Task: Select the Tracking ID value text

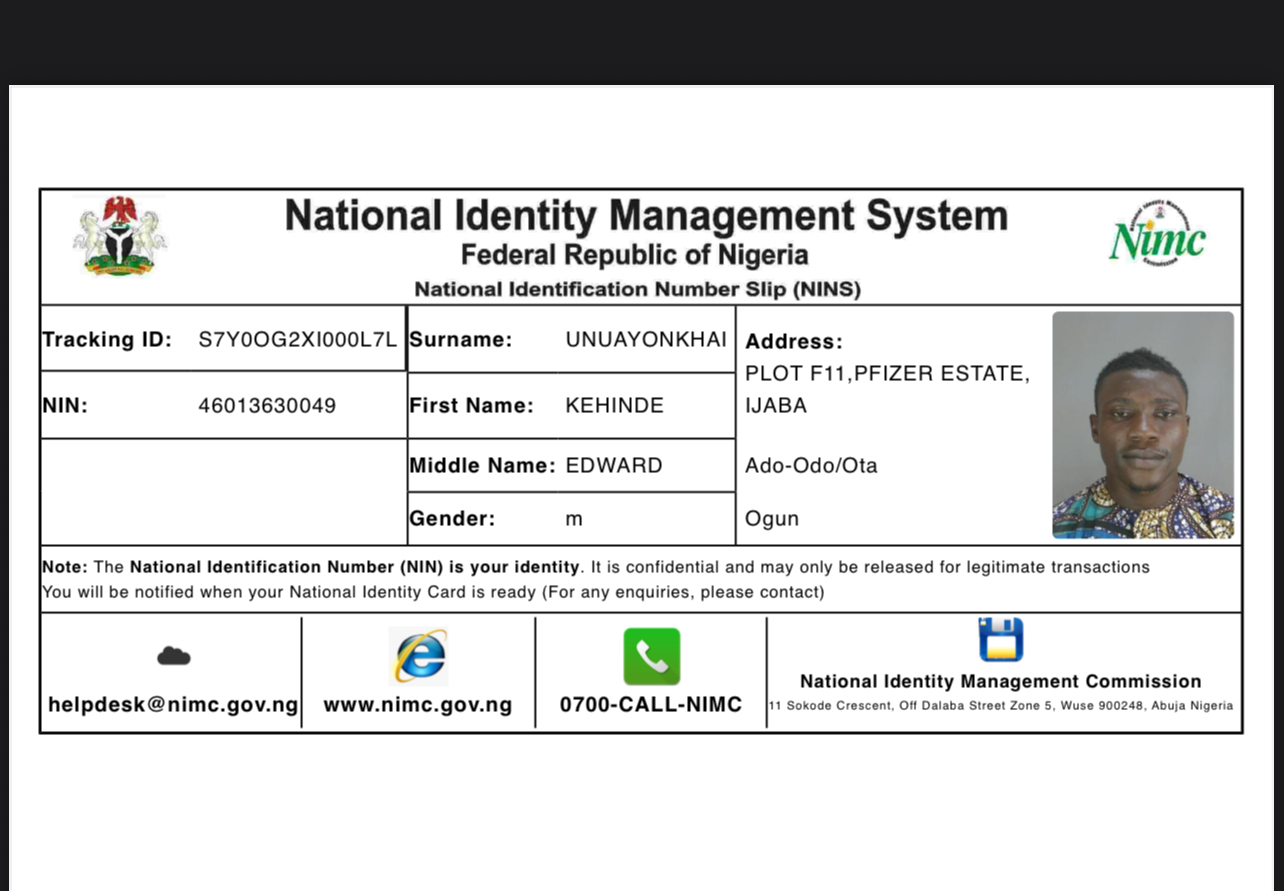Action: [x=297, y=339]
